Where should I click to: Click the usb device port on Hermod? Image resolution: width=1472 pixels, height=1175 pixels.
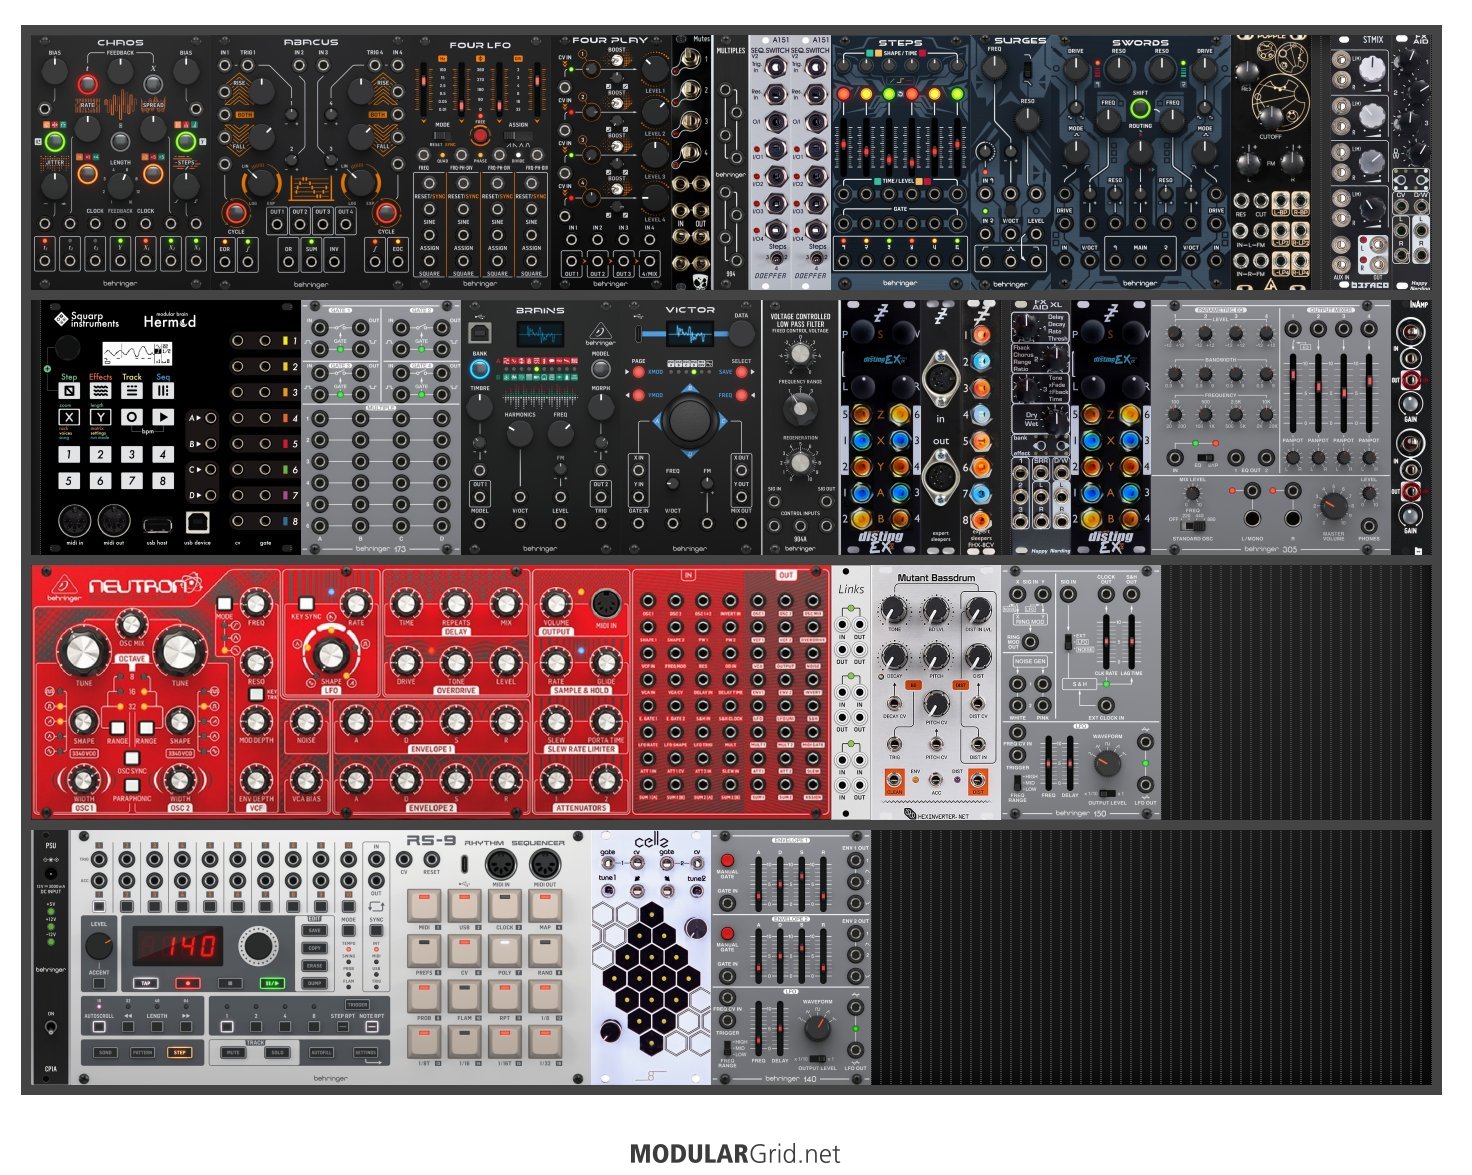[x=197, y=522]
